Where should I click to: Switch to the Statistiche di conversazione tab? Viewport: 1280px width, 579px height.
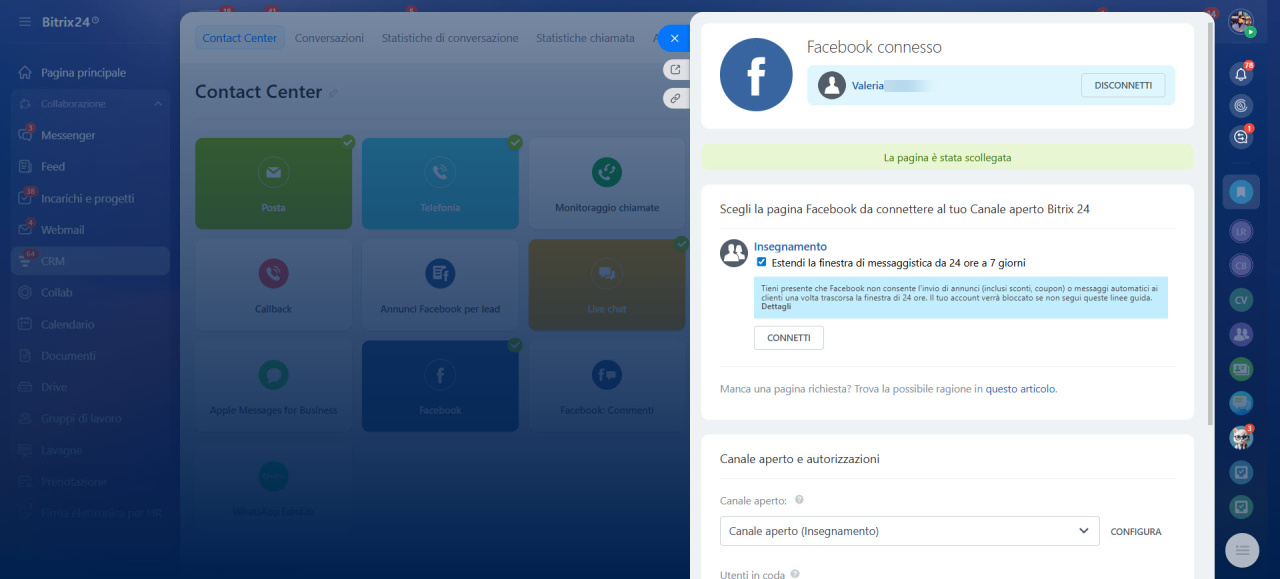pyautogui.click(x=450, y=38)
